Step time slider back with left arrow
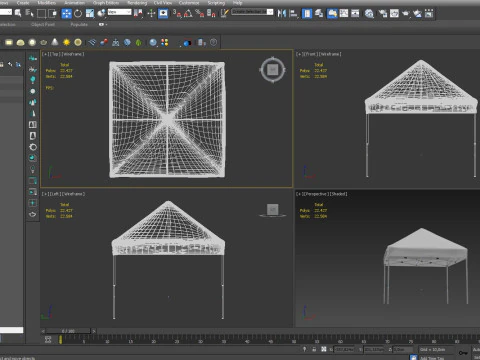Image resolution: width=480 pixels, height=360 pixels. [43, 331]
